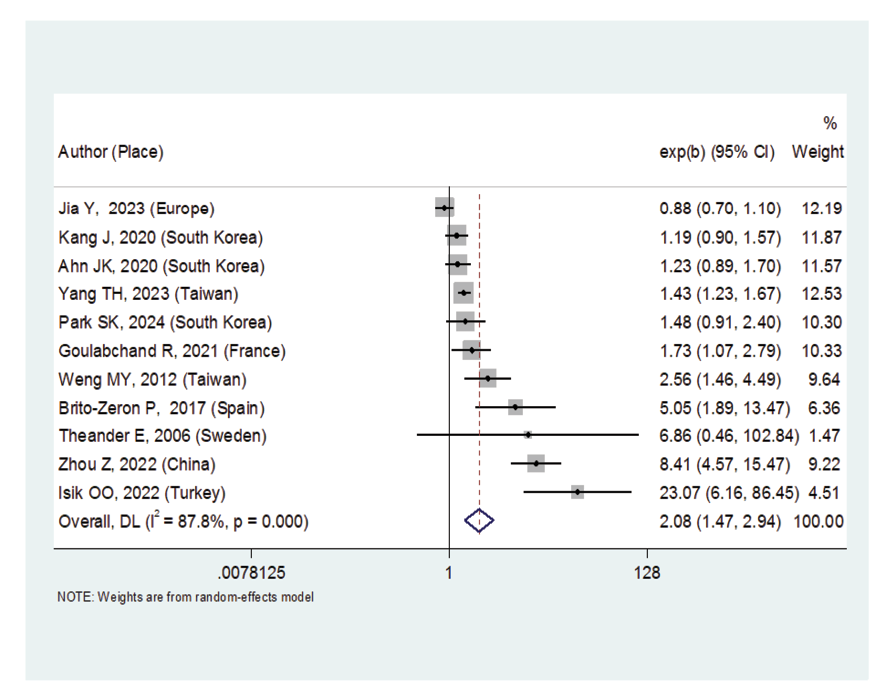Click the '.0078125' x-axis tick label

pyautogui.click(x=251, y=574)
